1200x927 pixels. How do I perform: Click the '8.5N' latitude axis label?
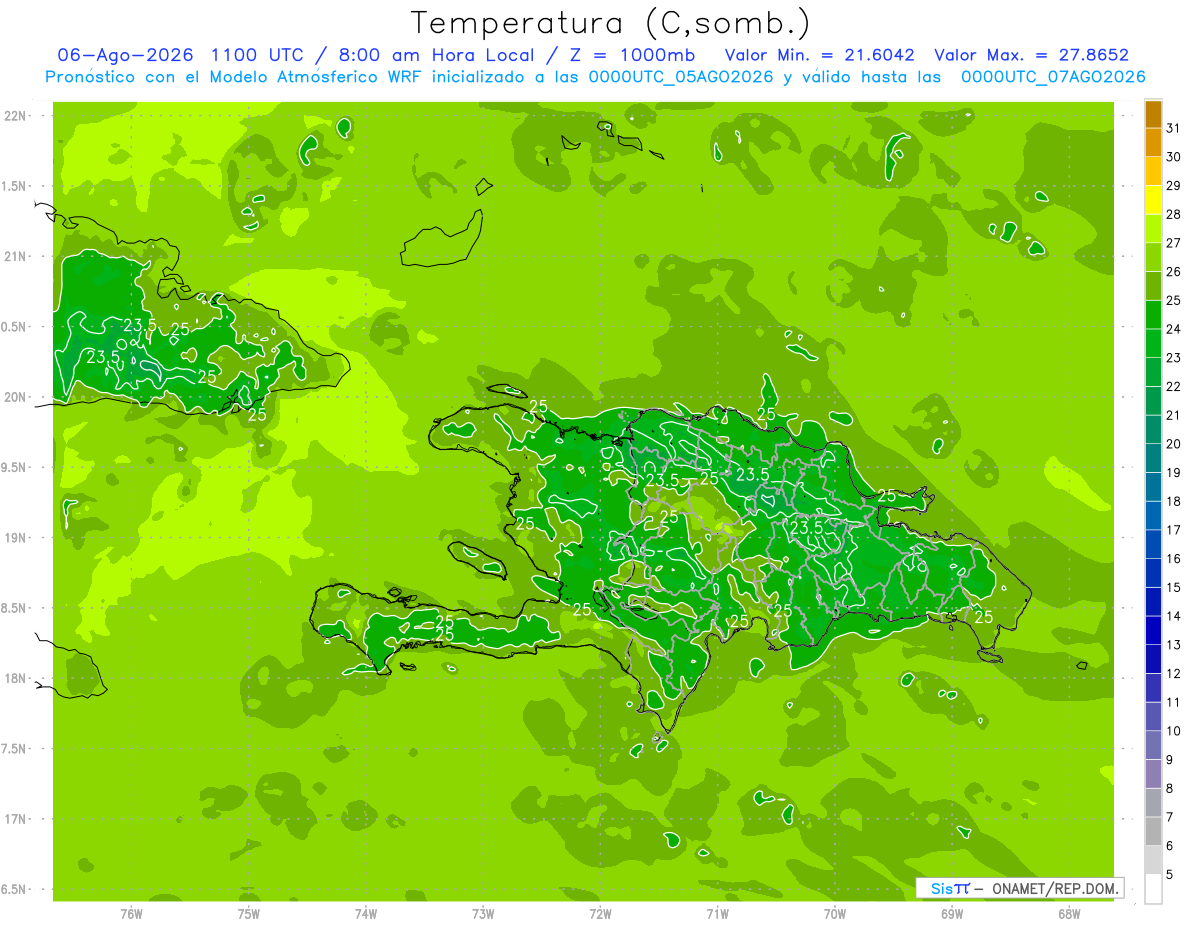tap(13, 608)
